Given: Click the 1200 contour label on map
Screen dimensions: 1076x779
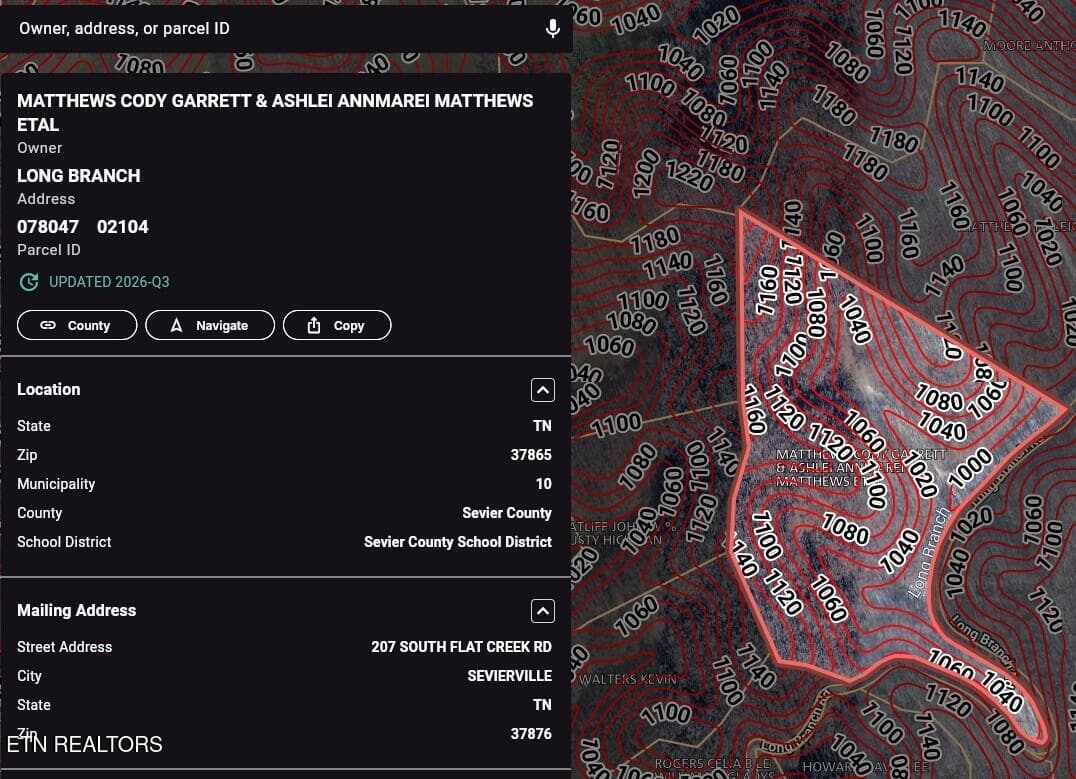Looking at the screenshot, I should (645, 172).
